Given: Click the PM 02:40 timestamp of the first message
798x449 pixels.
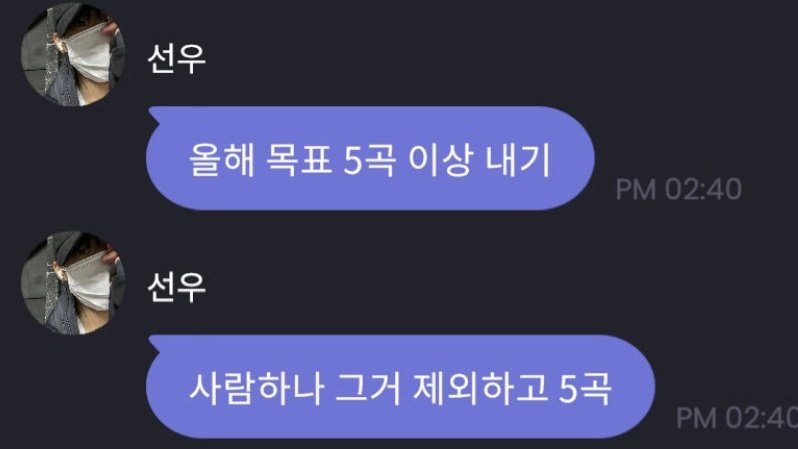Looking at the screenshot, I should tap(678, 189).
